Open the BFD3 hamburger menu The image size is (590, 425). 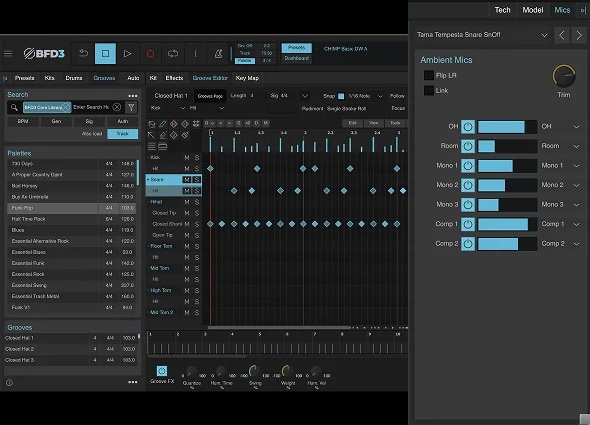[8, 53]
